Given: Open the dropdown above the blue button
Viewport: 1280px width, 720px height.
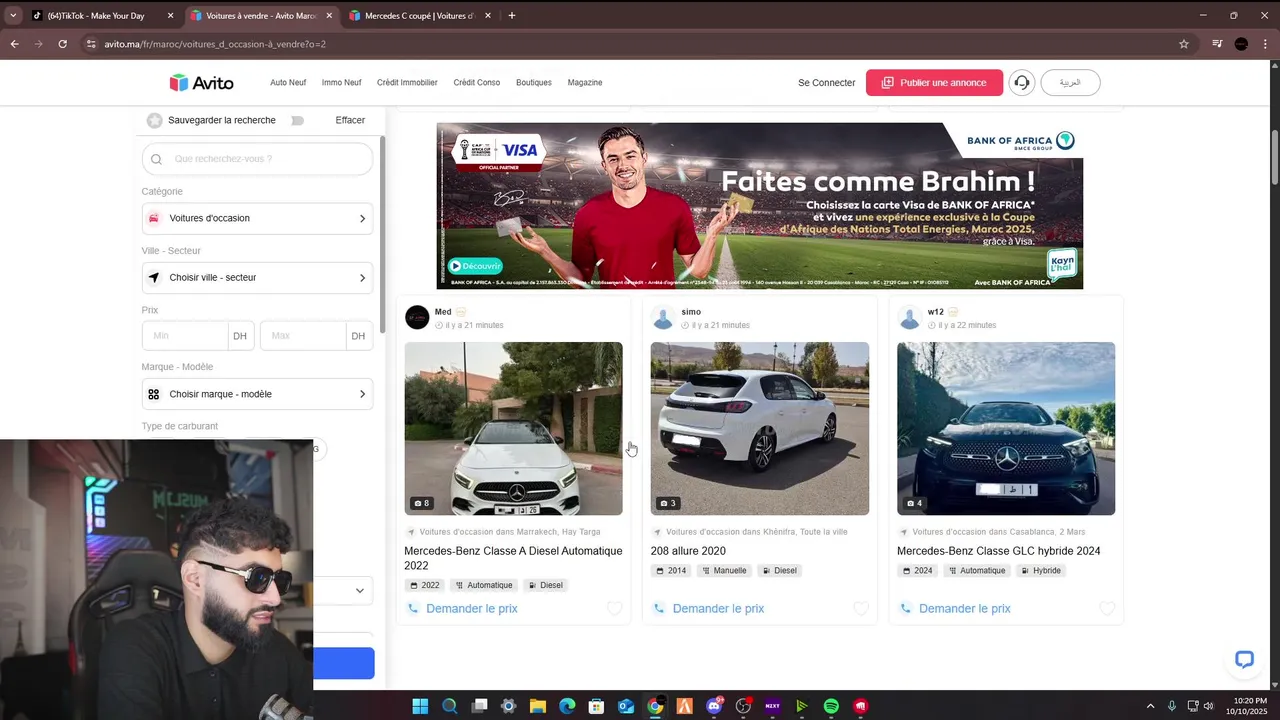Looking at the screenshot, I should pyautogui.click(x=343, y=591).
